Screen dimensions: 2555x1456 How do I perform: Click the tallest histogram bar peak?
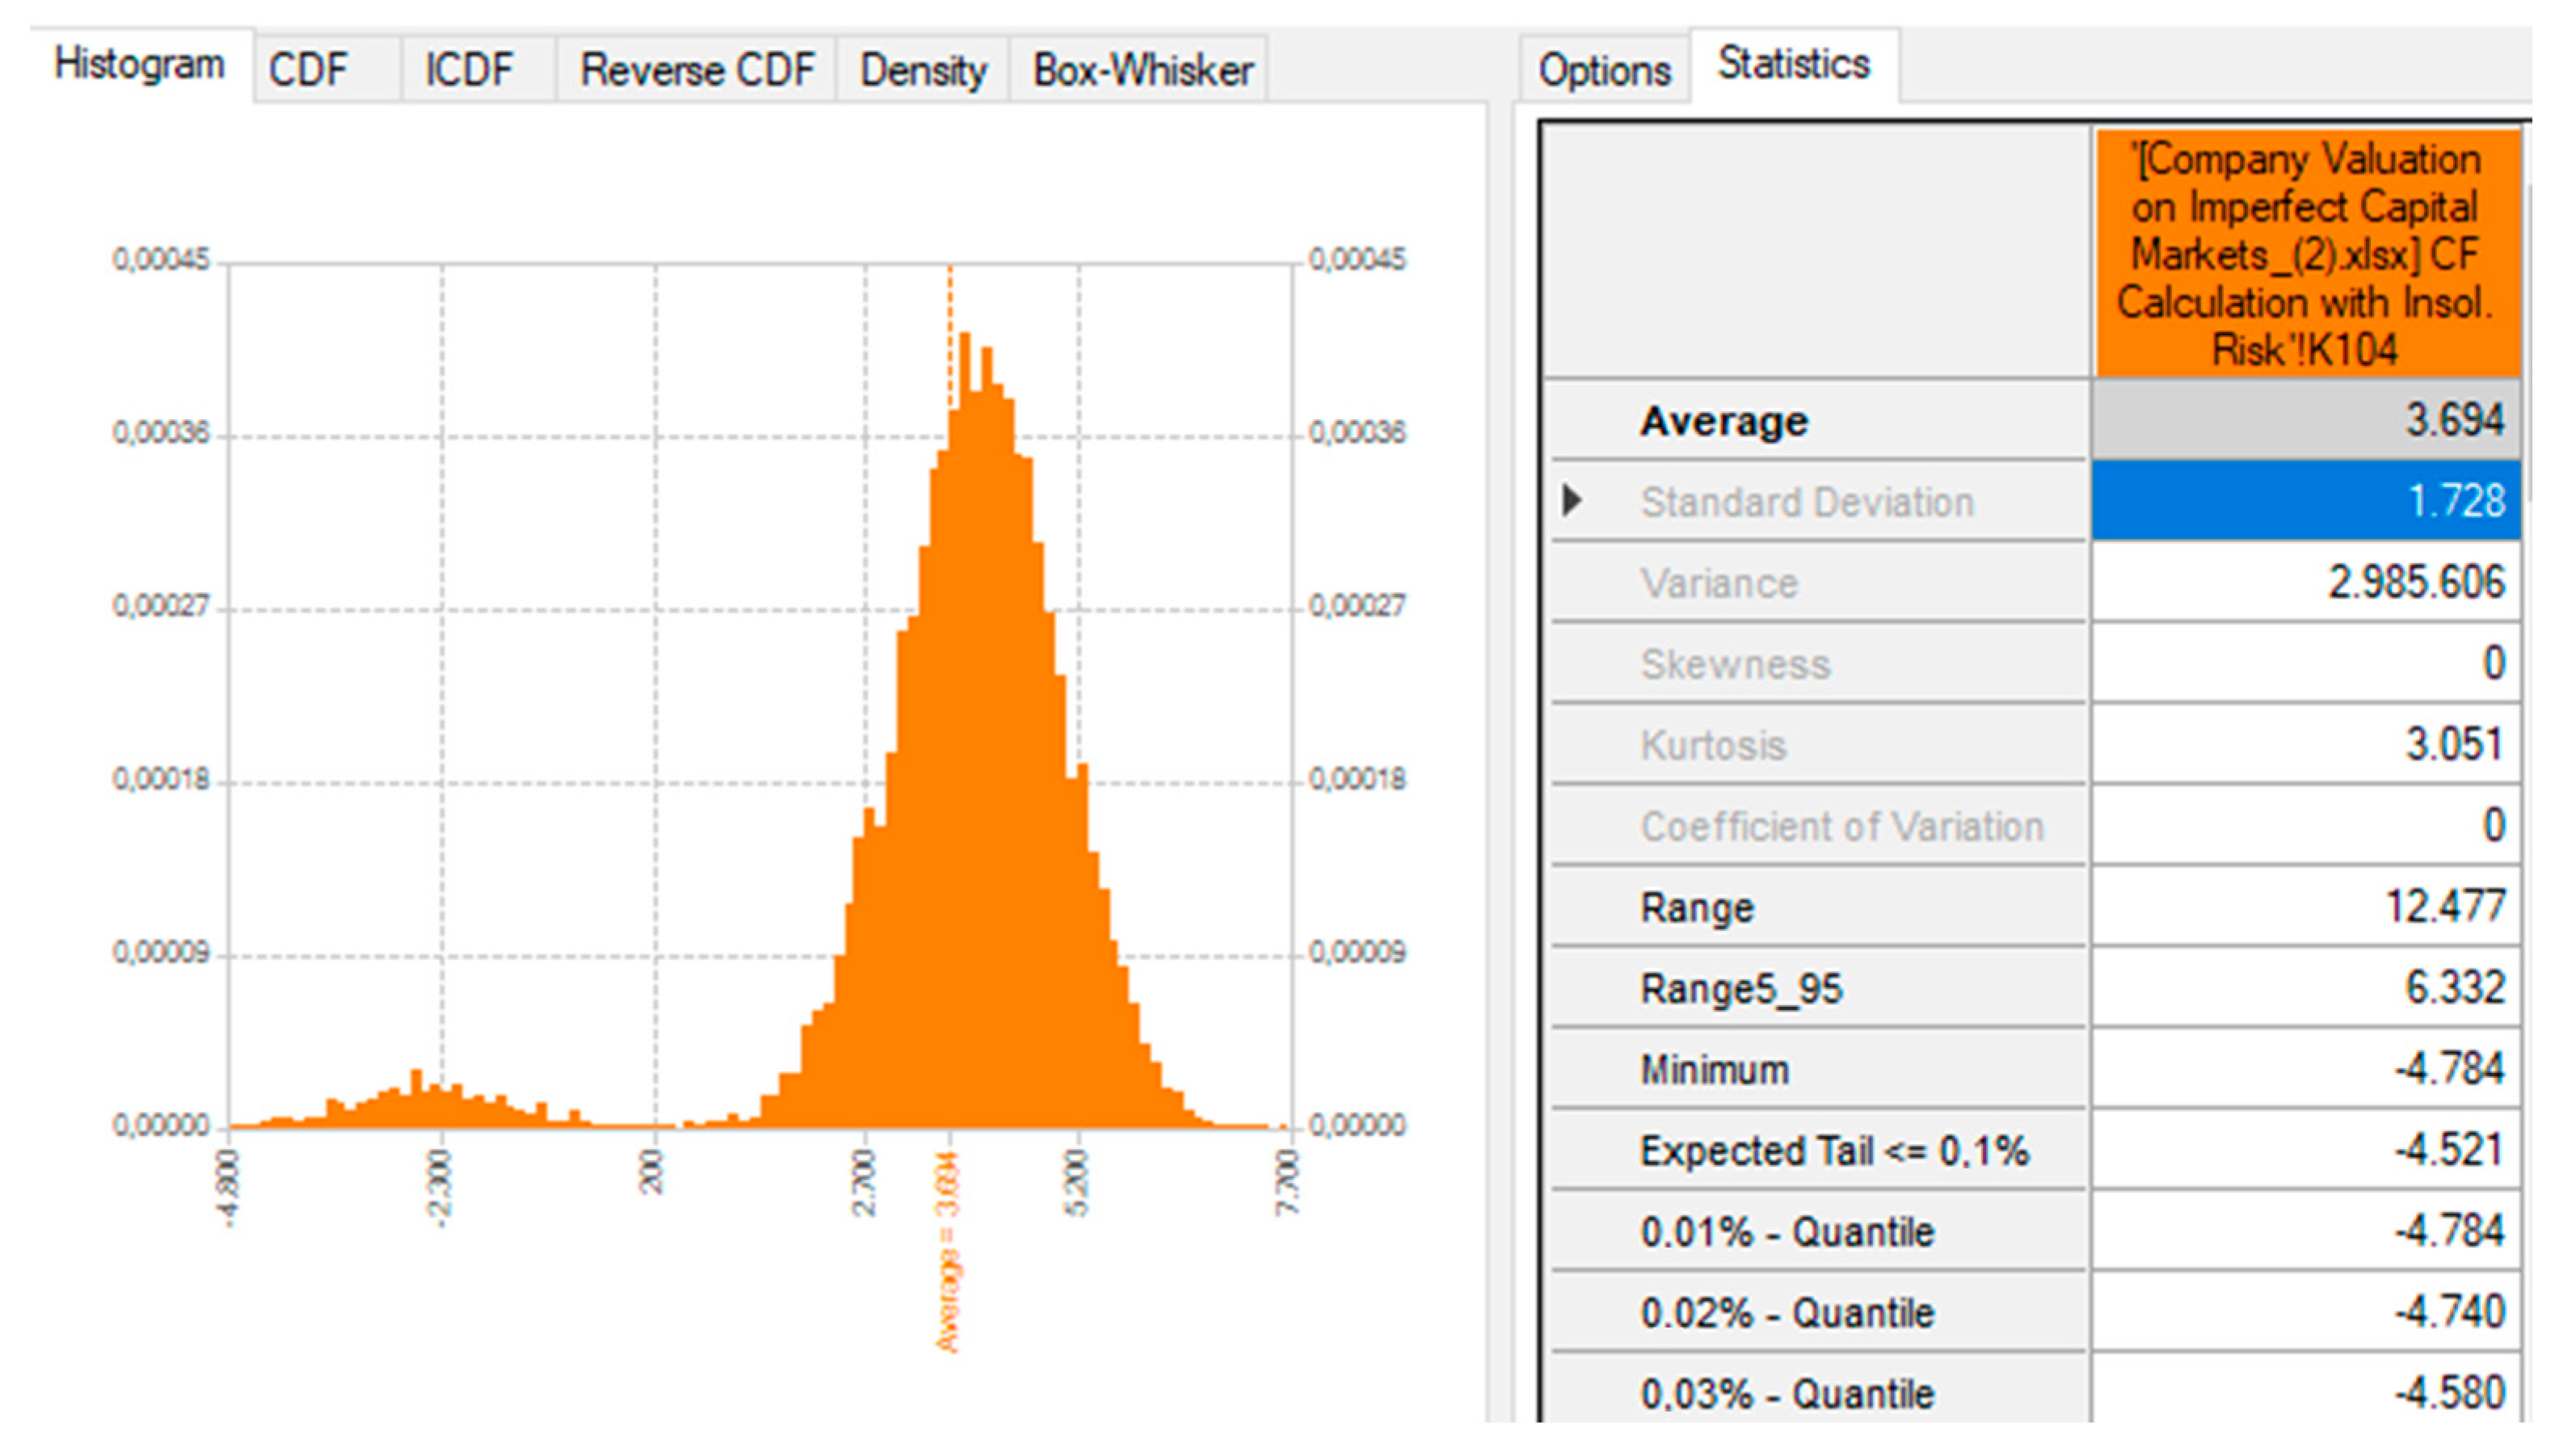[x=965, y=345]
